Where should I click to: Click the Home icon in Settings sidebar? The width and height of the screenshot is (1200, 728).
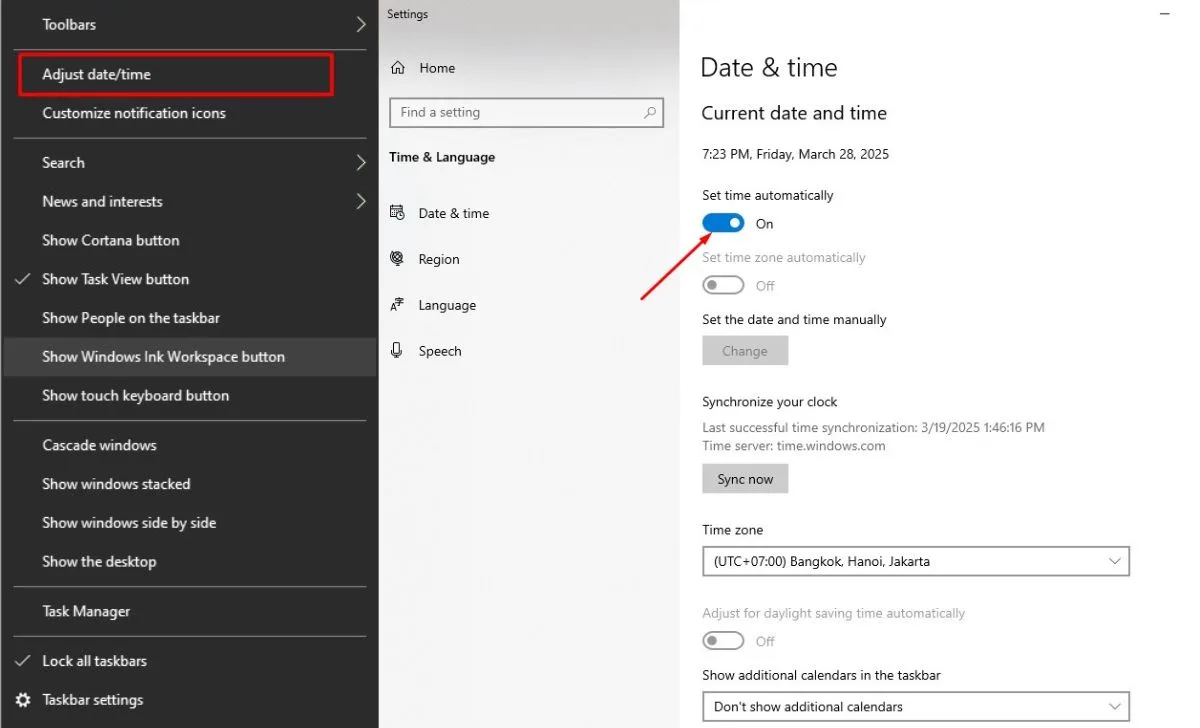coord(398,68)
